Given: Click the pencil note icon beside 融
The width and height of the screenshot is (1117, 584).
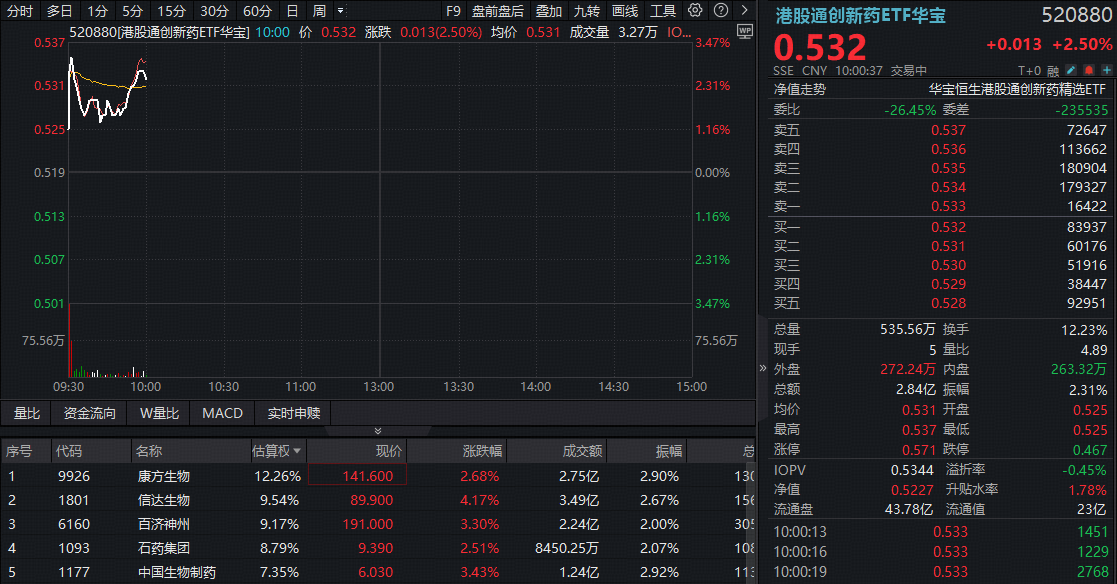Looking at the screenshot, I should (x=1071, y=70).
